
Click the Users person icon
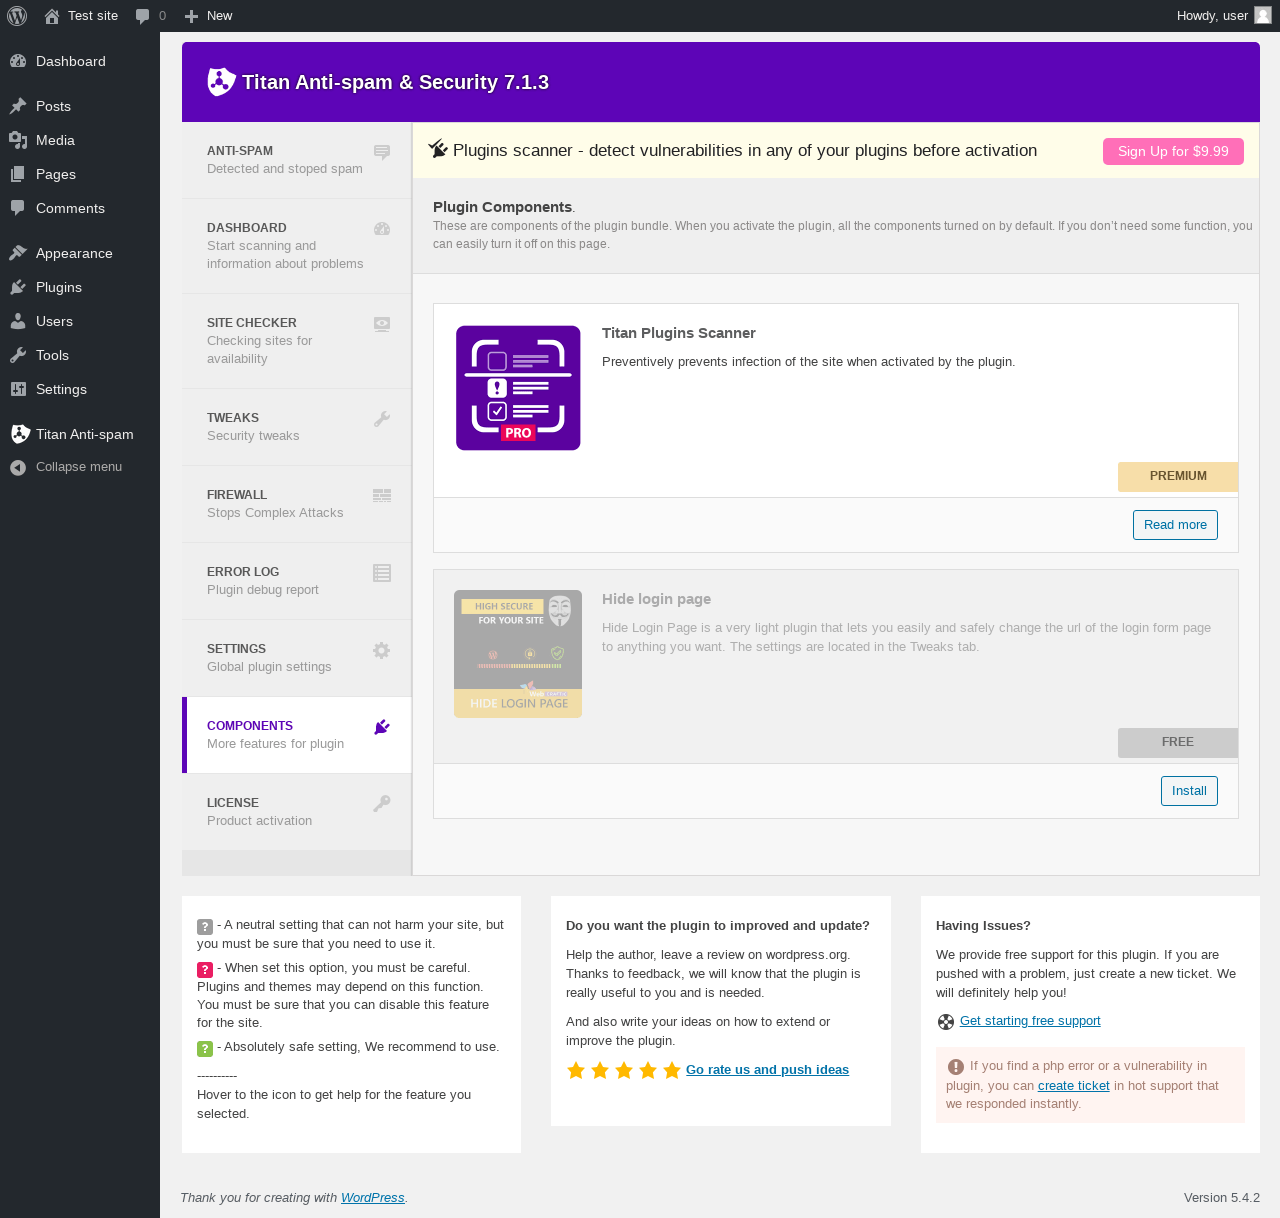point(18,321)
